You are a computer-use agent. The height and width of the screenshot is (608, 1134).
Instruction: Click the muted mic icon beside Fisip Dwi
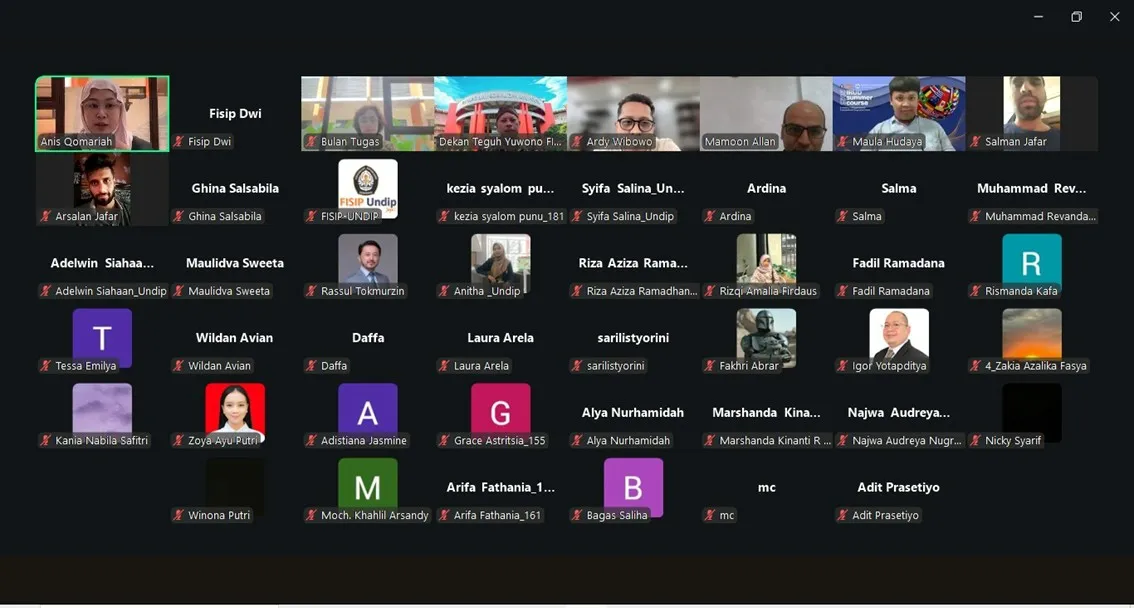tap(180, 142)
